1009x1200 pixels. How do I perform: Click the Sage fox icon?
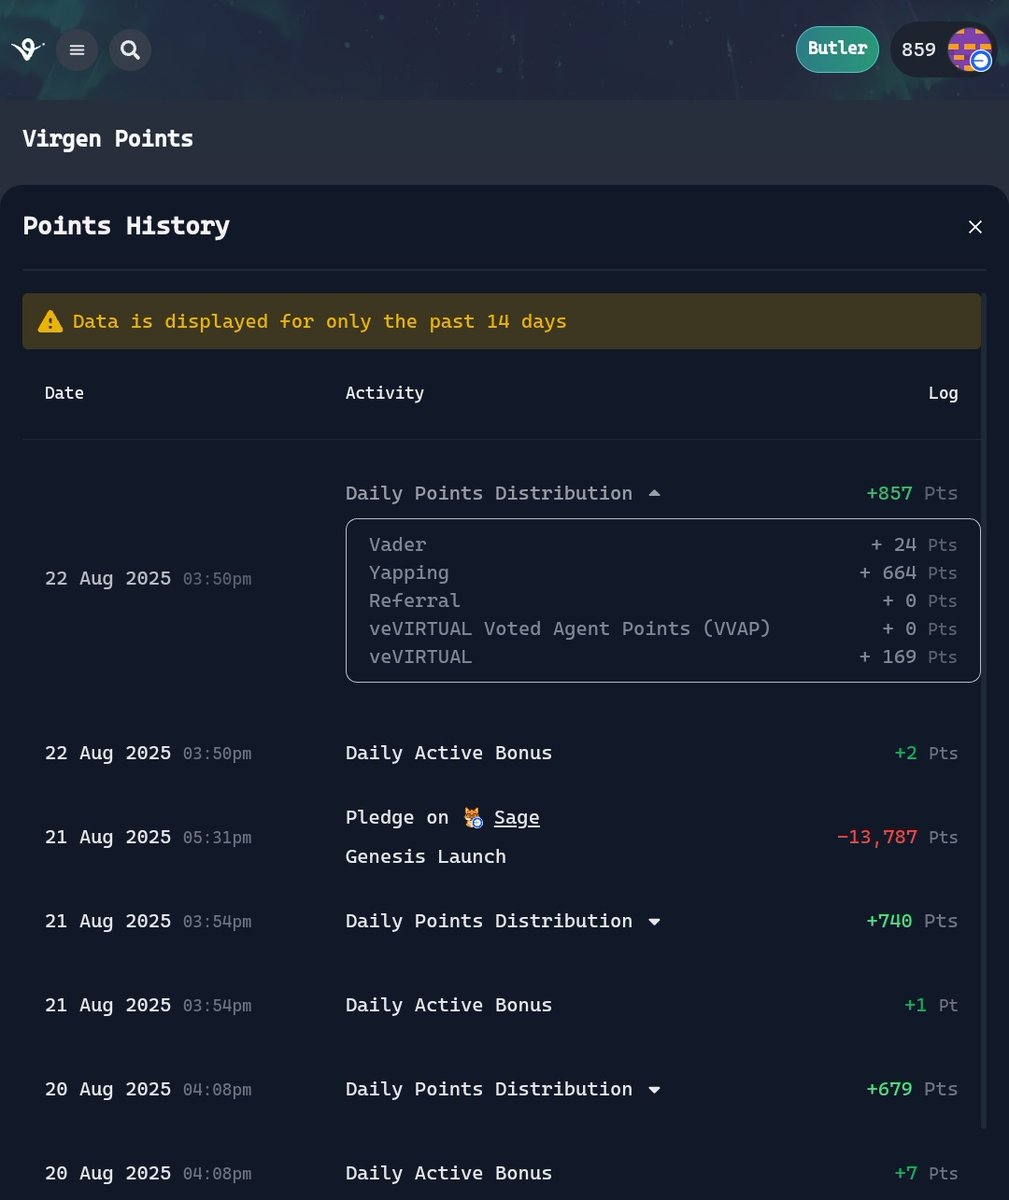click(x=474, y=818)
